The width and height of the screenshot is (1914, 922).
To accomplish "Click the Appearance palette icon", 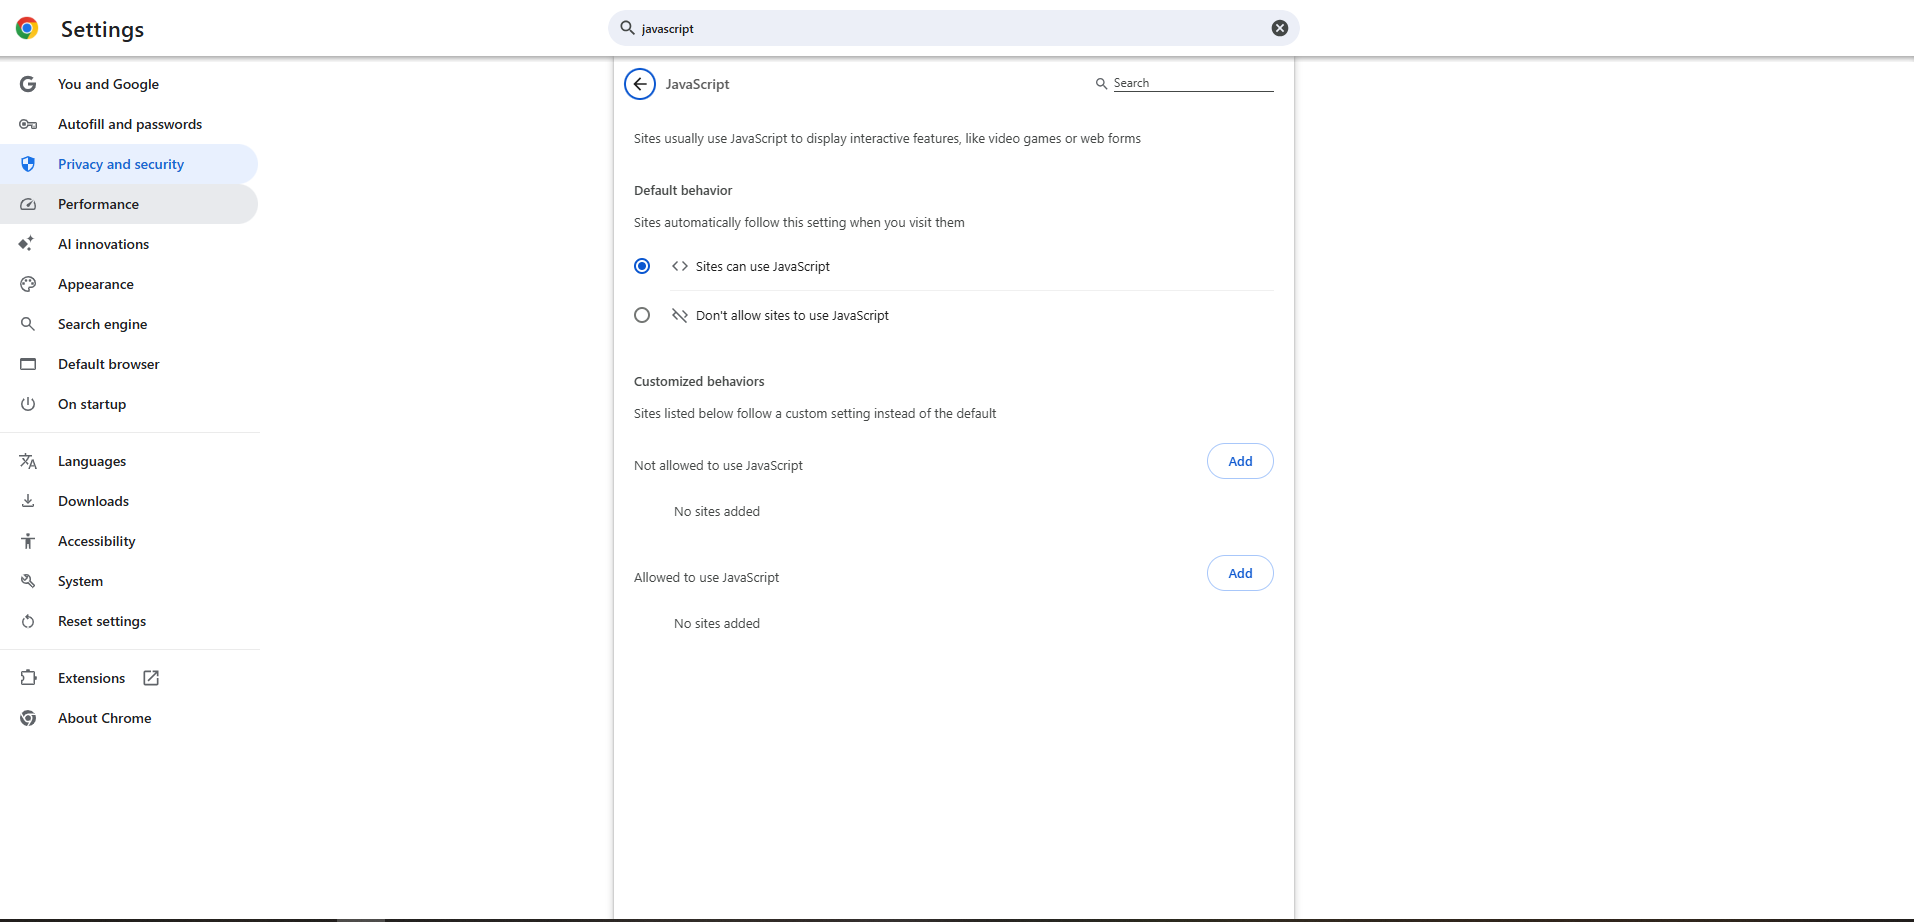I will [x=28, y=284].
